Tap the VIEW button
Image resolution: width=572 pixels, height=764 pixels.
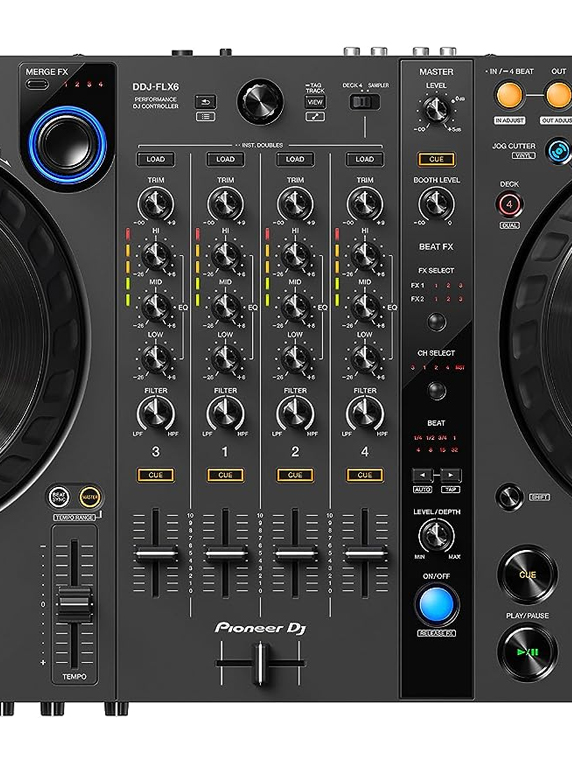(x=315, y=102)
